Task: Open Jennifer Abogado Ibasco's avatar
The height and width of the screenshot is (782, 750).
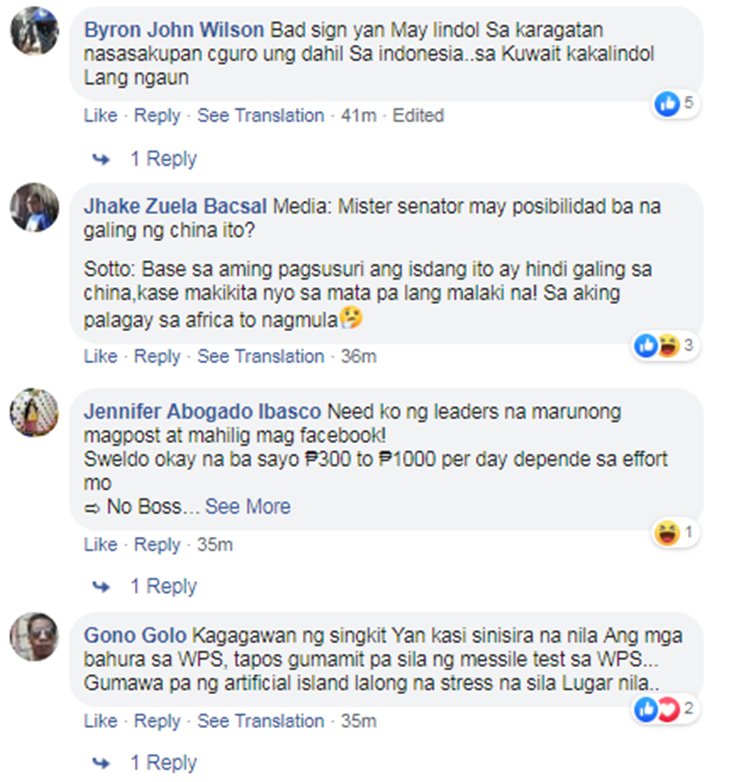Action: [34, 413]
